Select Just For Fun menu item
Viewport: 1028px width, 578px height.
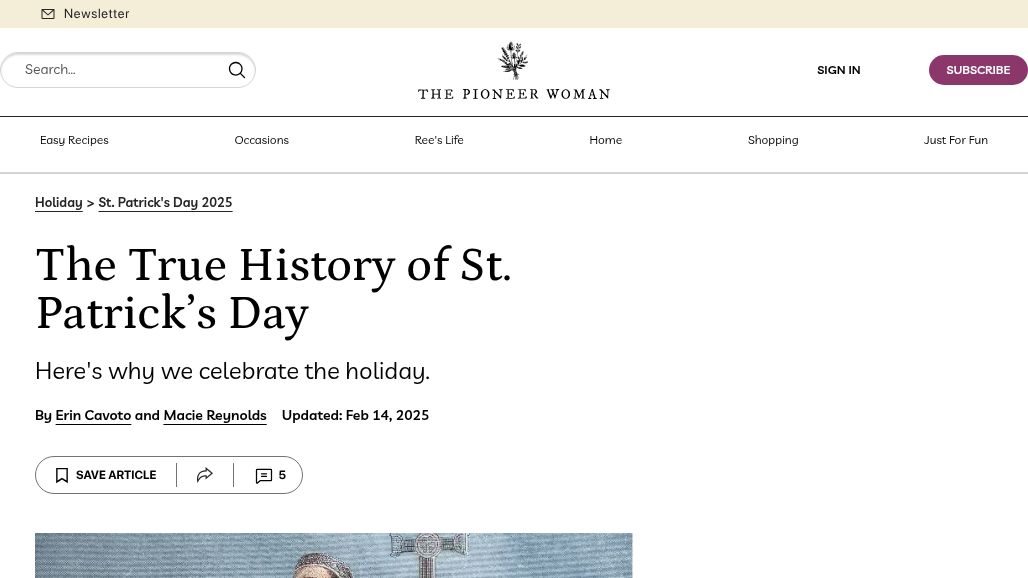(x=955, y=140)
